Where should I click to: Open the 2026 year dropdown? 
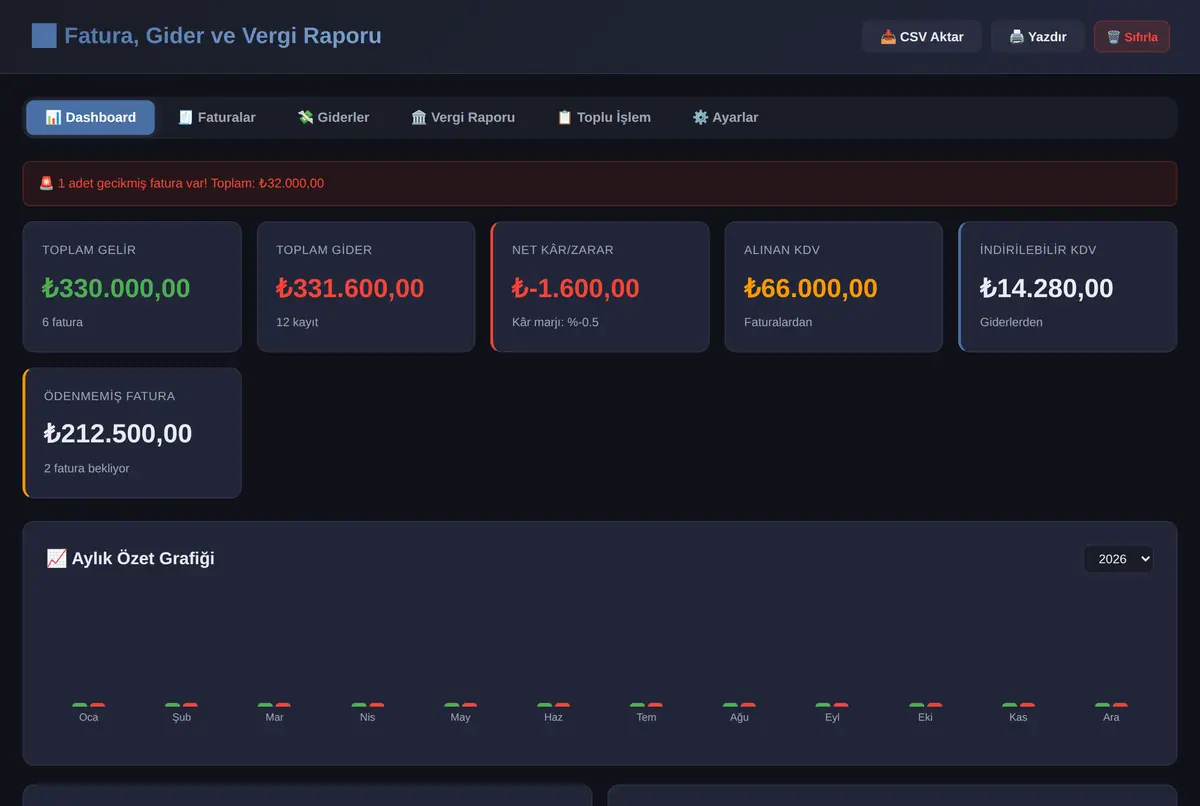[1119, 559]
